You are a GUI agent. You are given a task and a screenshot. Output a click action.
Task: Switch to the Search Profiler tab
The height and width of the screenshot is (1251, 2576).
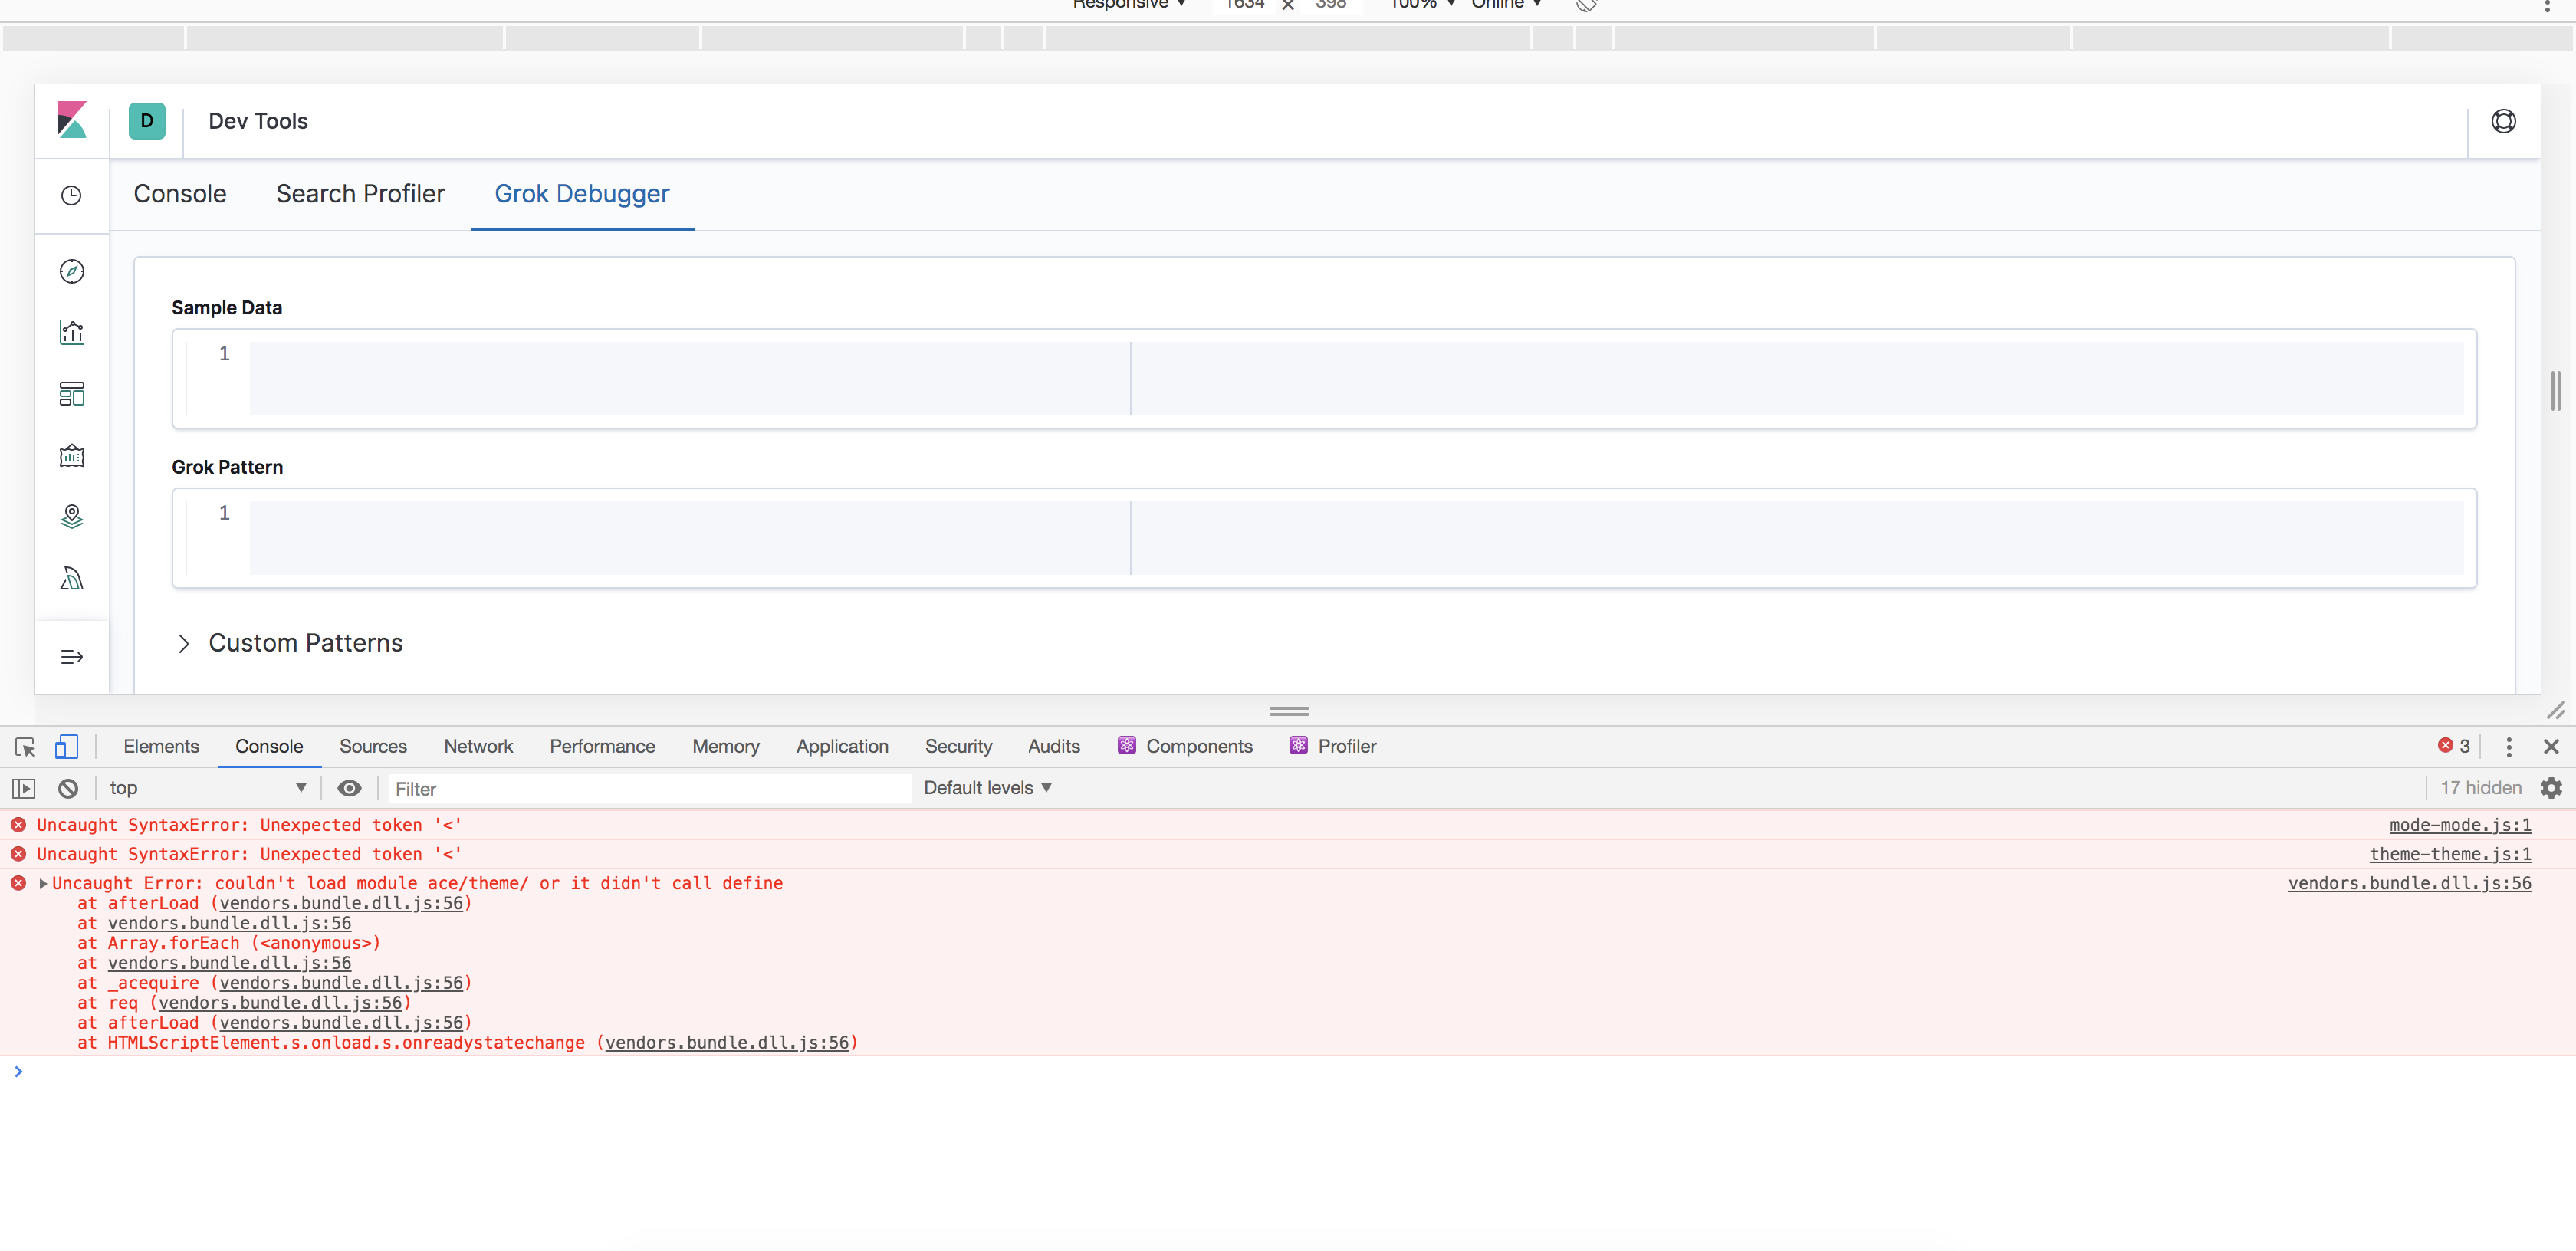[x=360, y=194]
